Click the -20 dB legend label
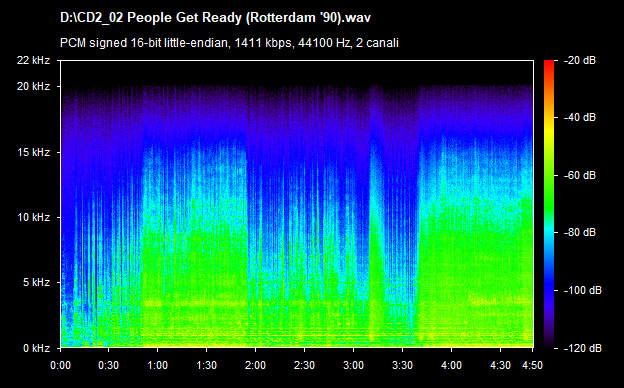This screenshot has width=624, height=388. (x=580, y=60)
